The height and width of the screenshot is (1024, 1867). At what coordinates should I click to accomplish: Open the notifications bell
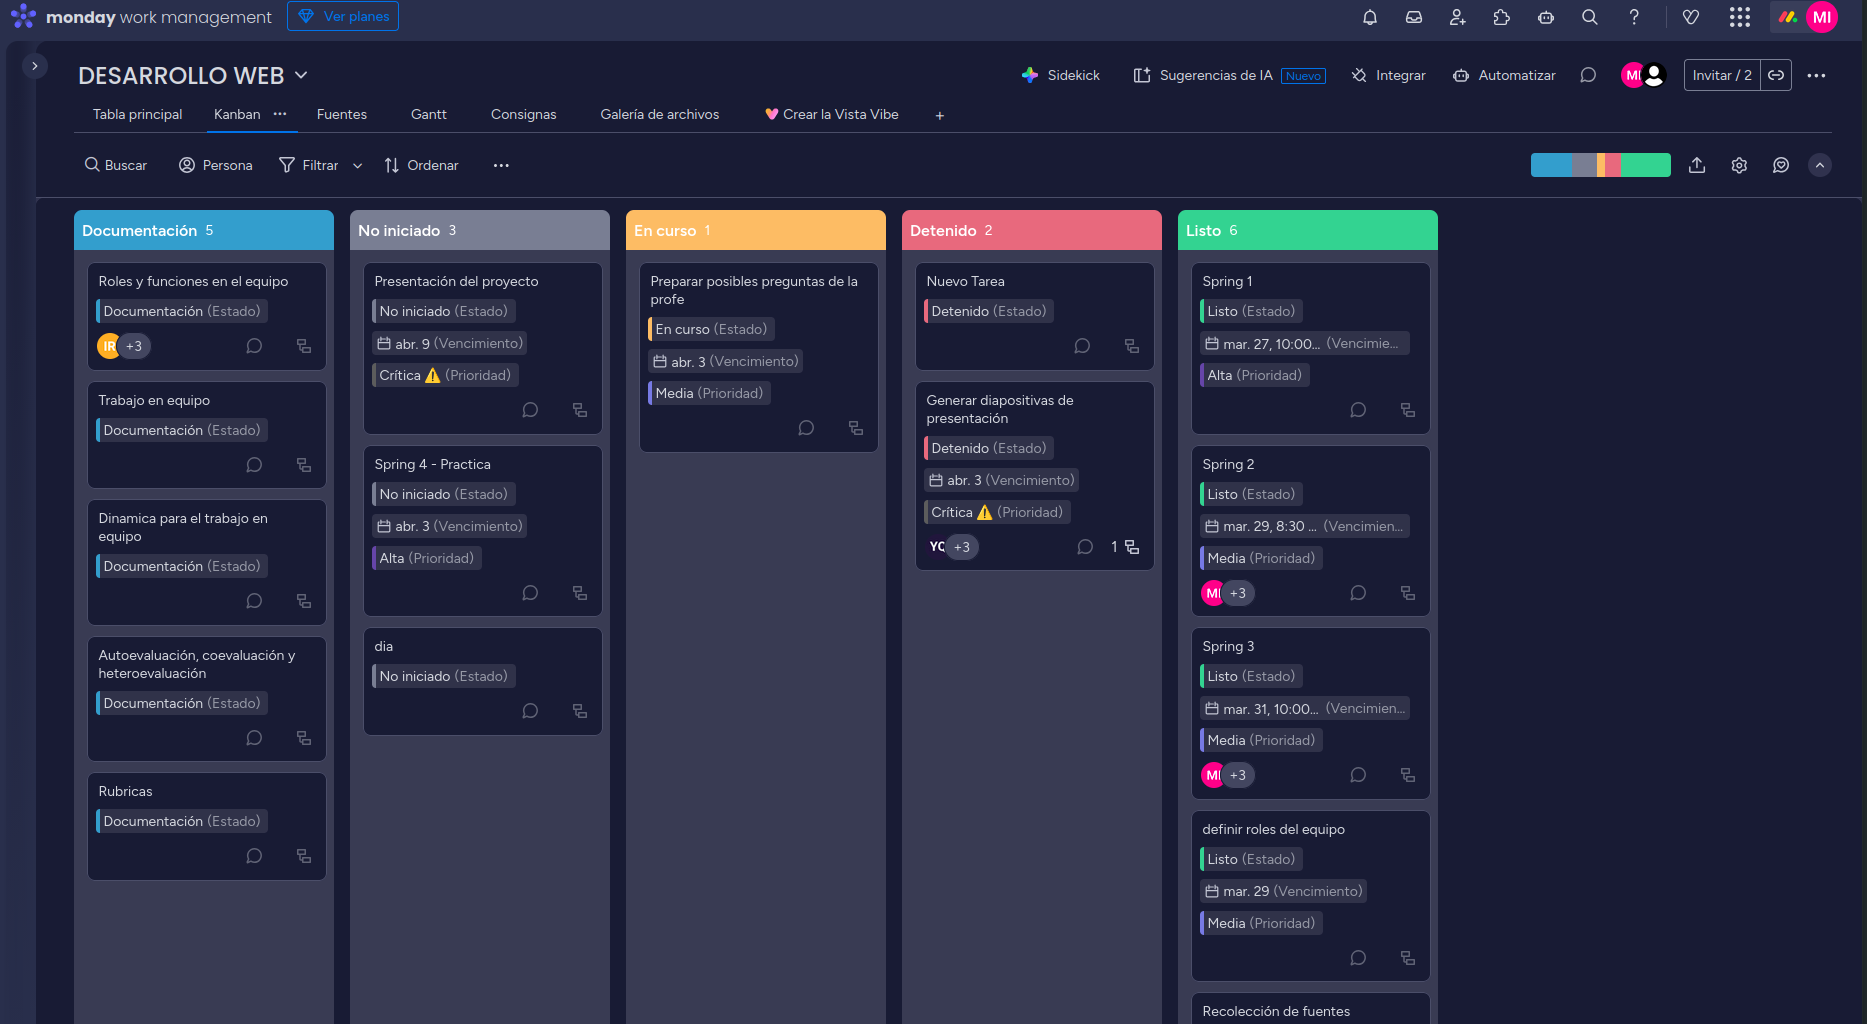[x=1370, y=17]
